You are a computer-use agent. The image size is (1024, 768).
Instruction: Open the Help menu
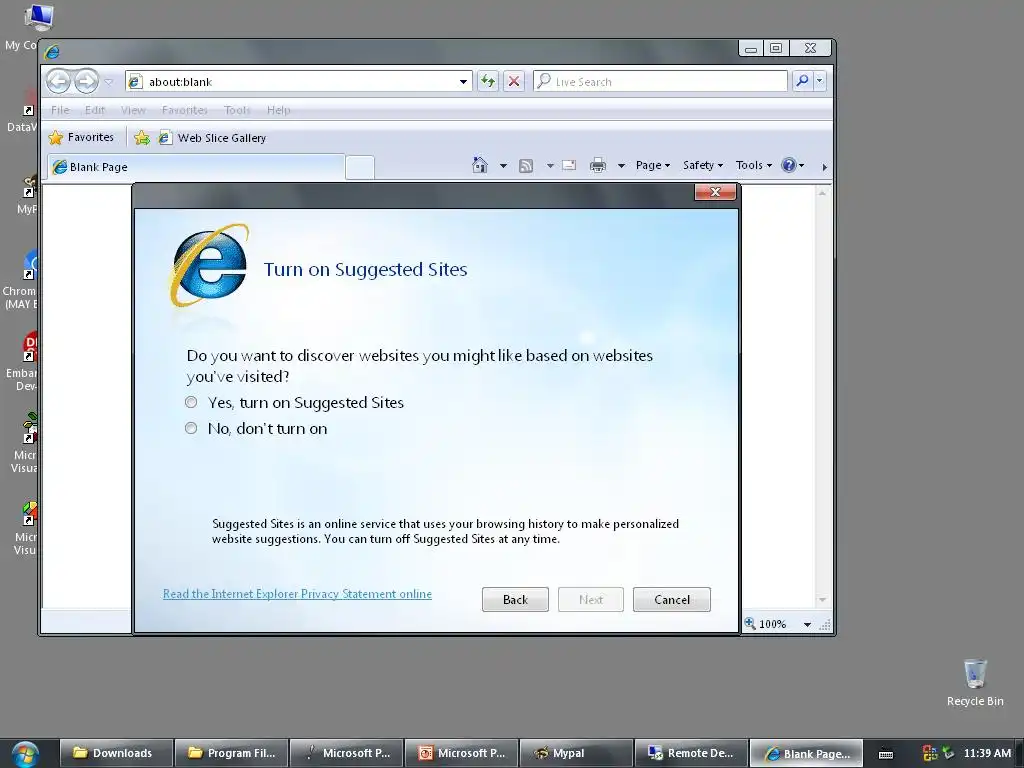tap(278, 110)
